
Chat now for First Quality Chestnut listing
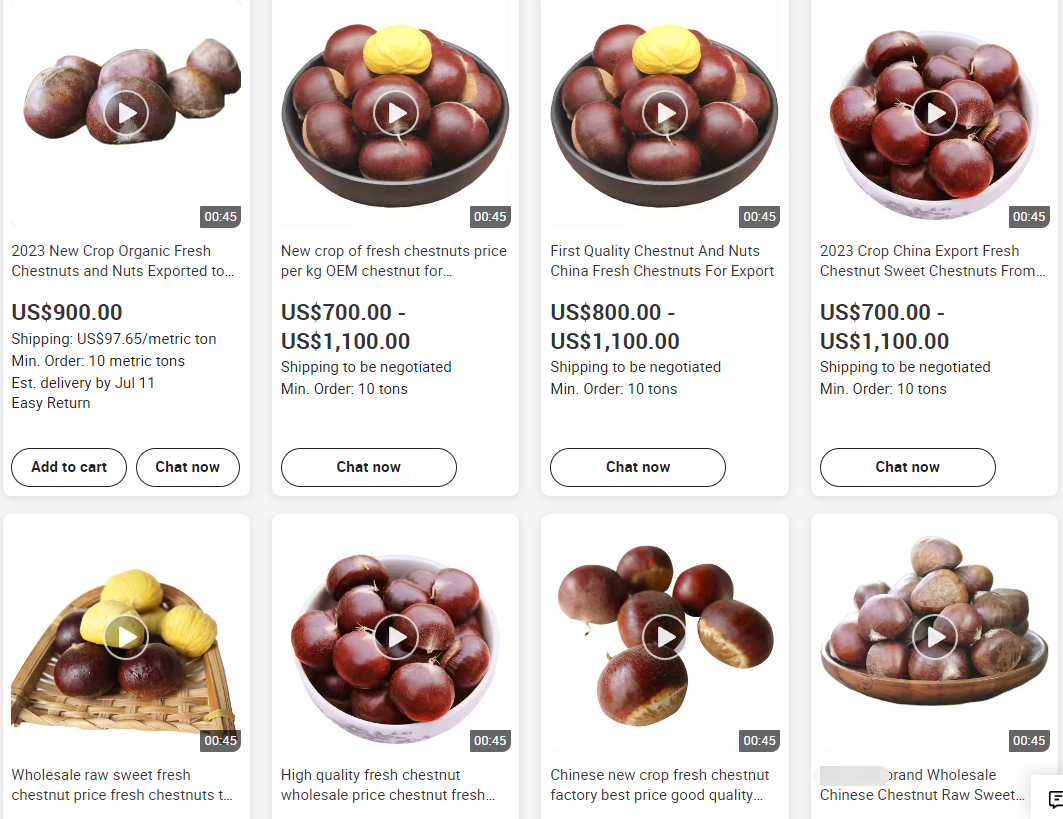638,467
